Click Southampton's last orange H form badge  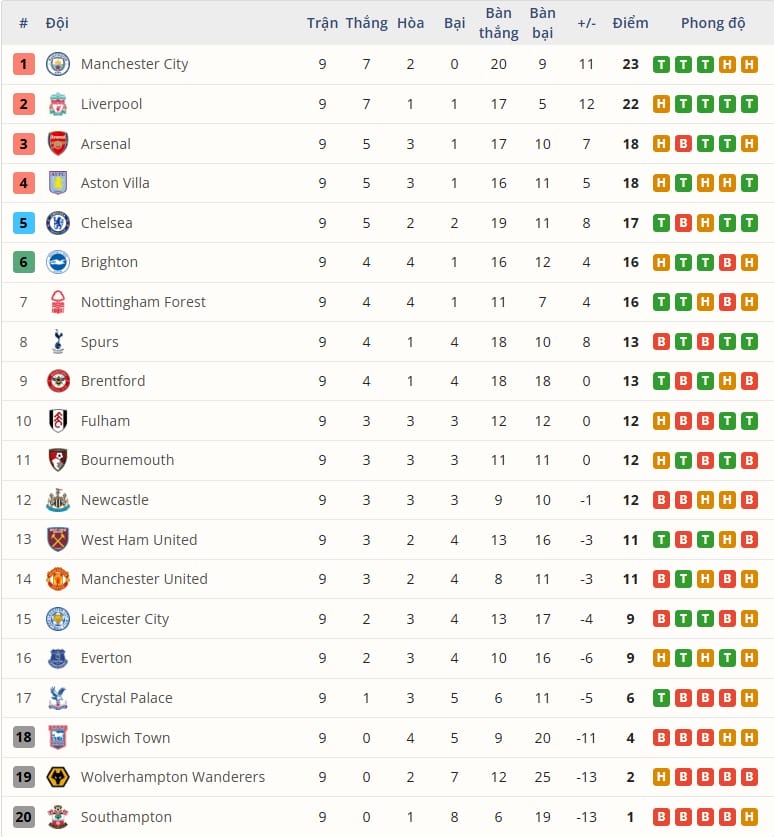[749, 817]
